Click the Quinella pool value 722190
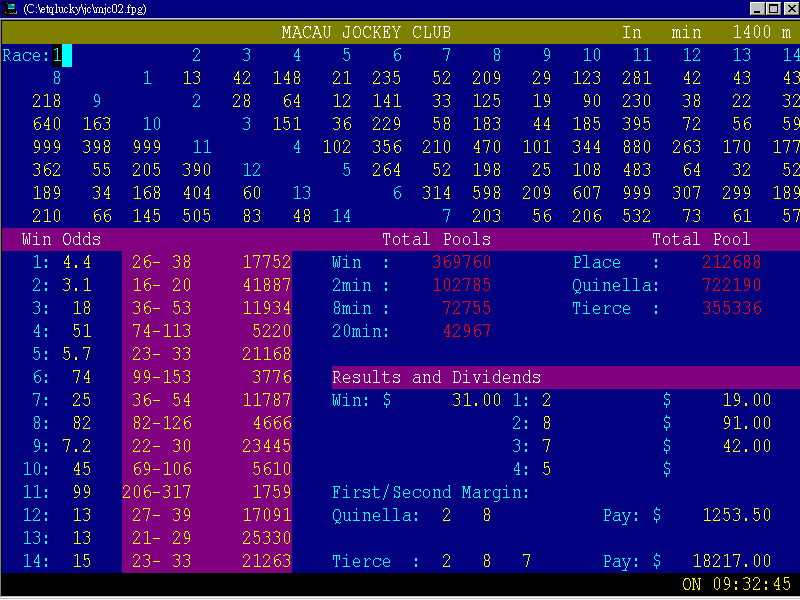This screenshot has height=600, width=800. [731, 285]
